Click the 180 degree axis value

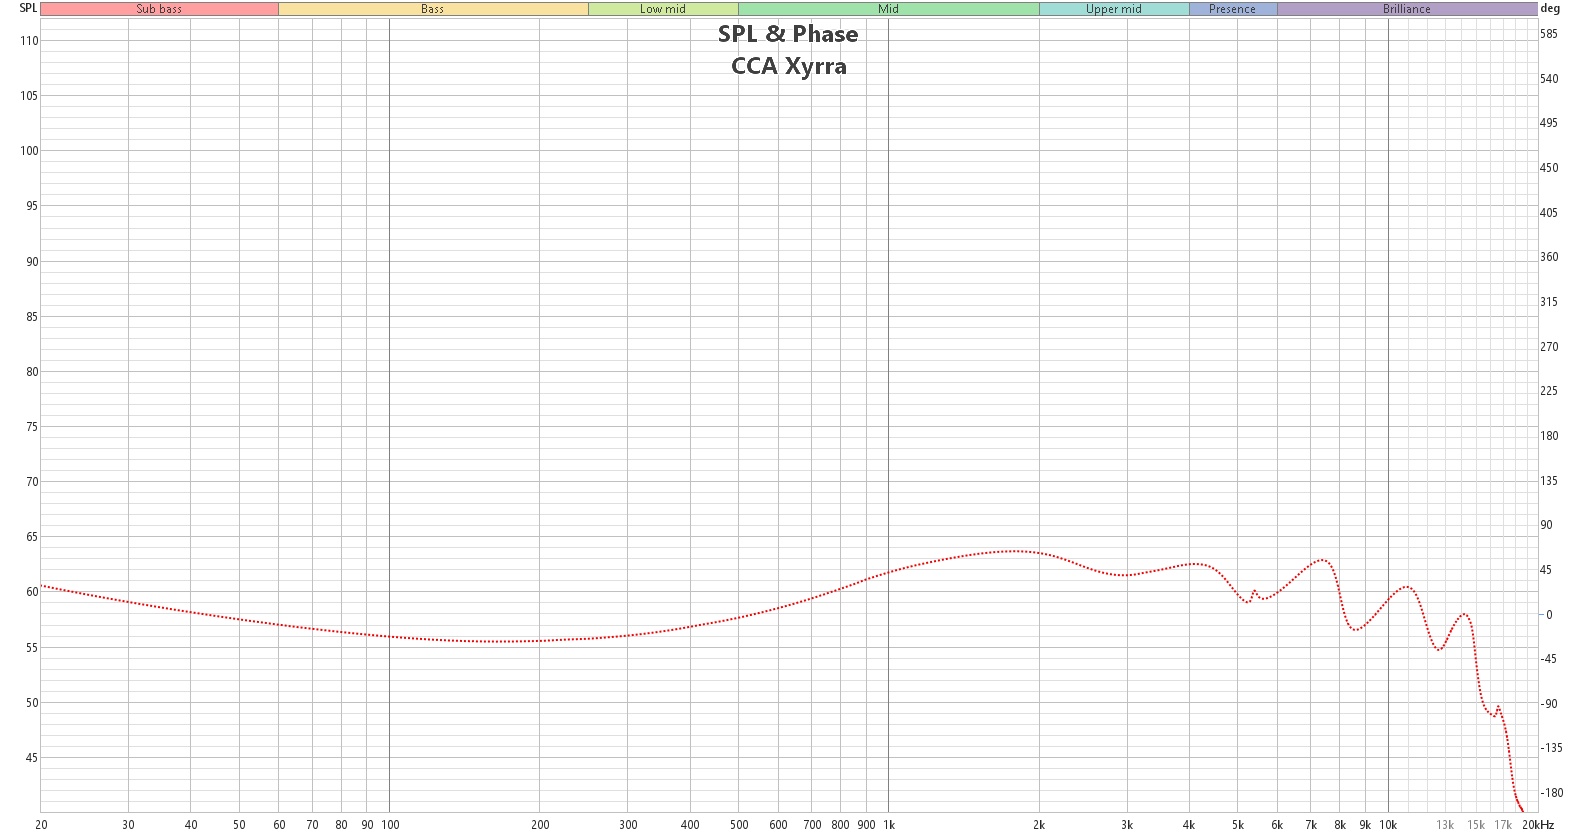pos(1549,436)
